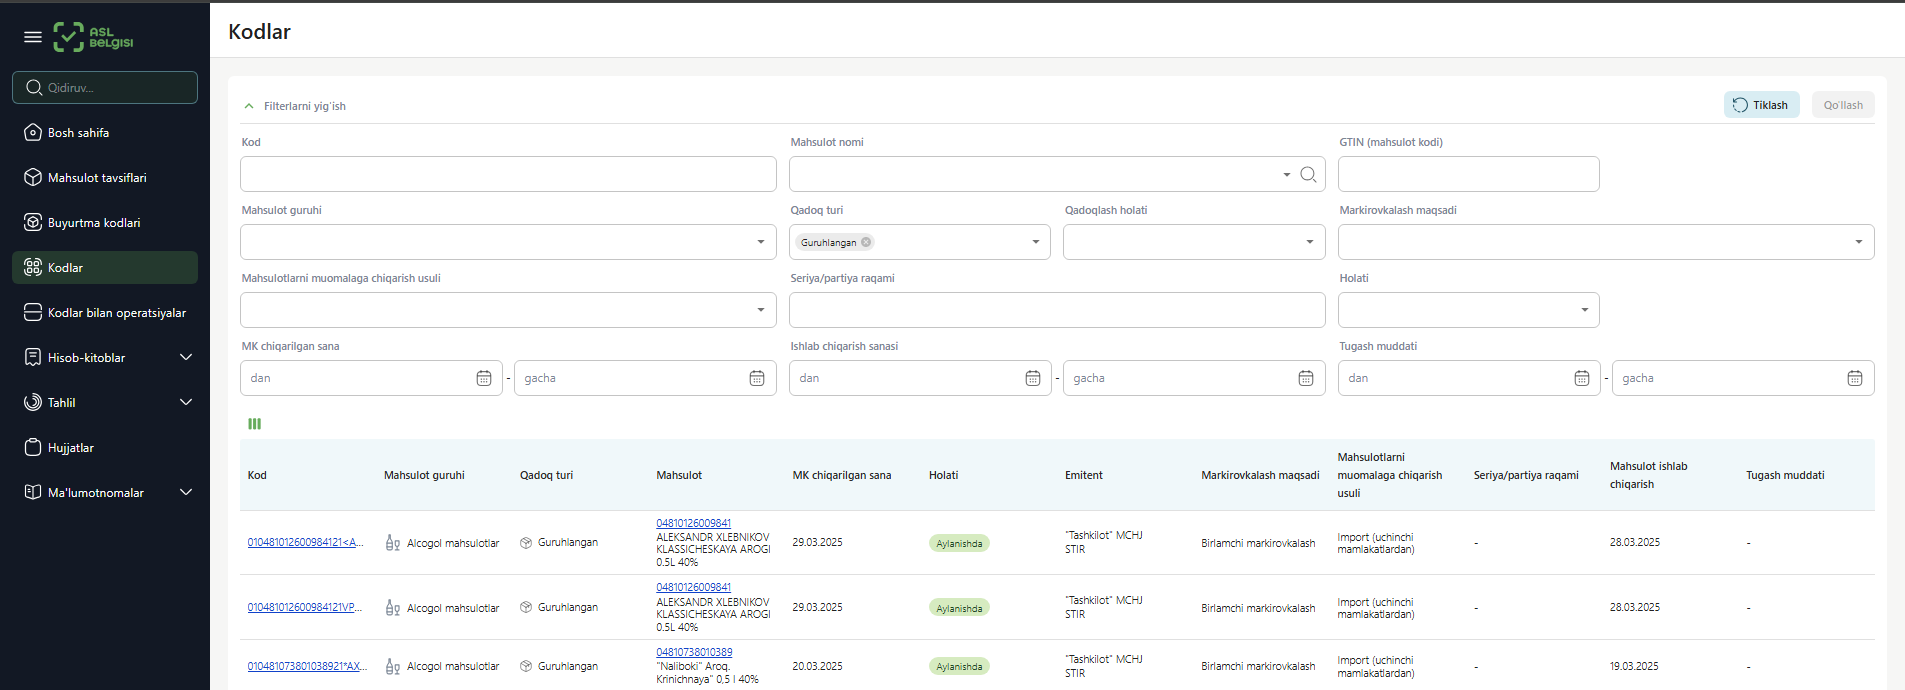Open the Ishlab chiqarish sanasi 'dan' calendar icon

pos(1032,378)
